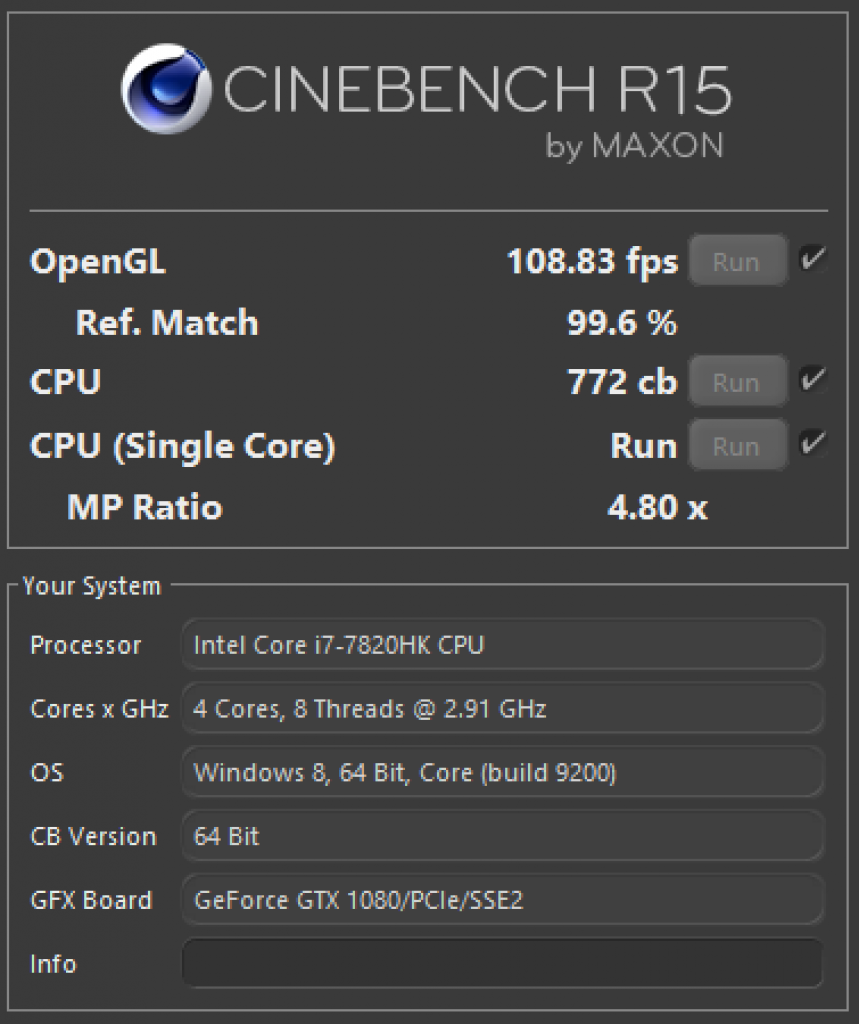Click the CB Version 64 Bit field

click(502, 836)
